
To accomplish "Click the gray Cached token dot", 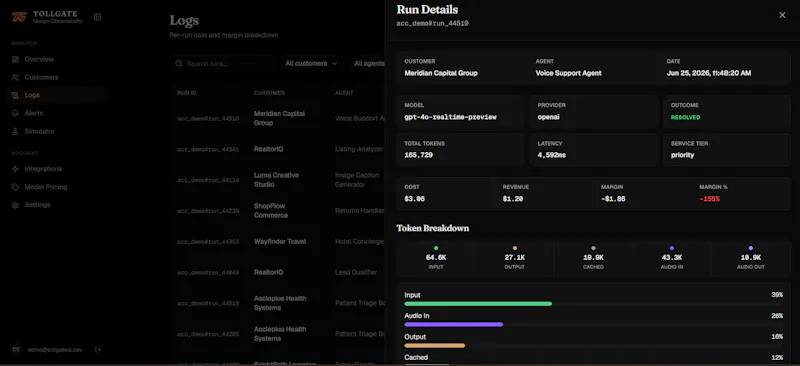I will pos(593,248).
